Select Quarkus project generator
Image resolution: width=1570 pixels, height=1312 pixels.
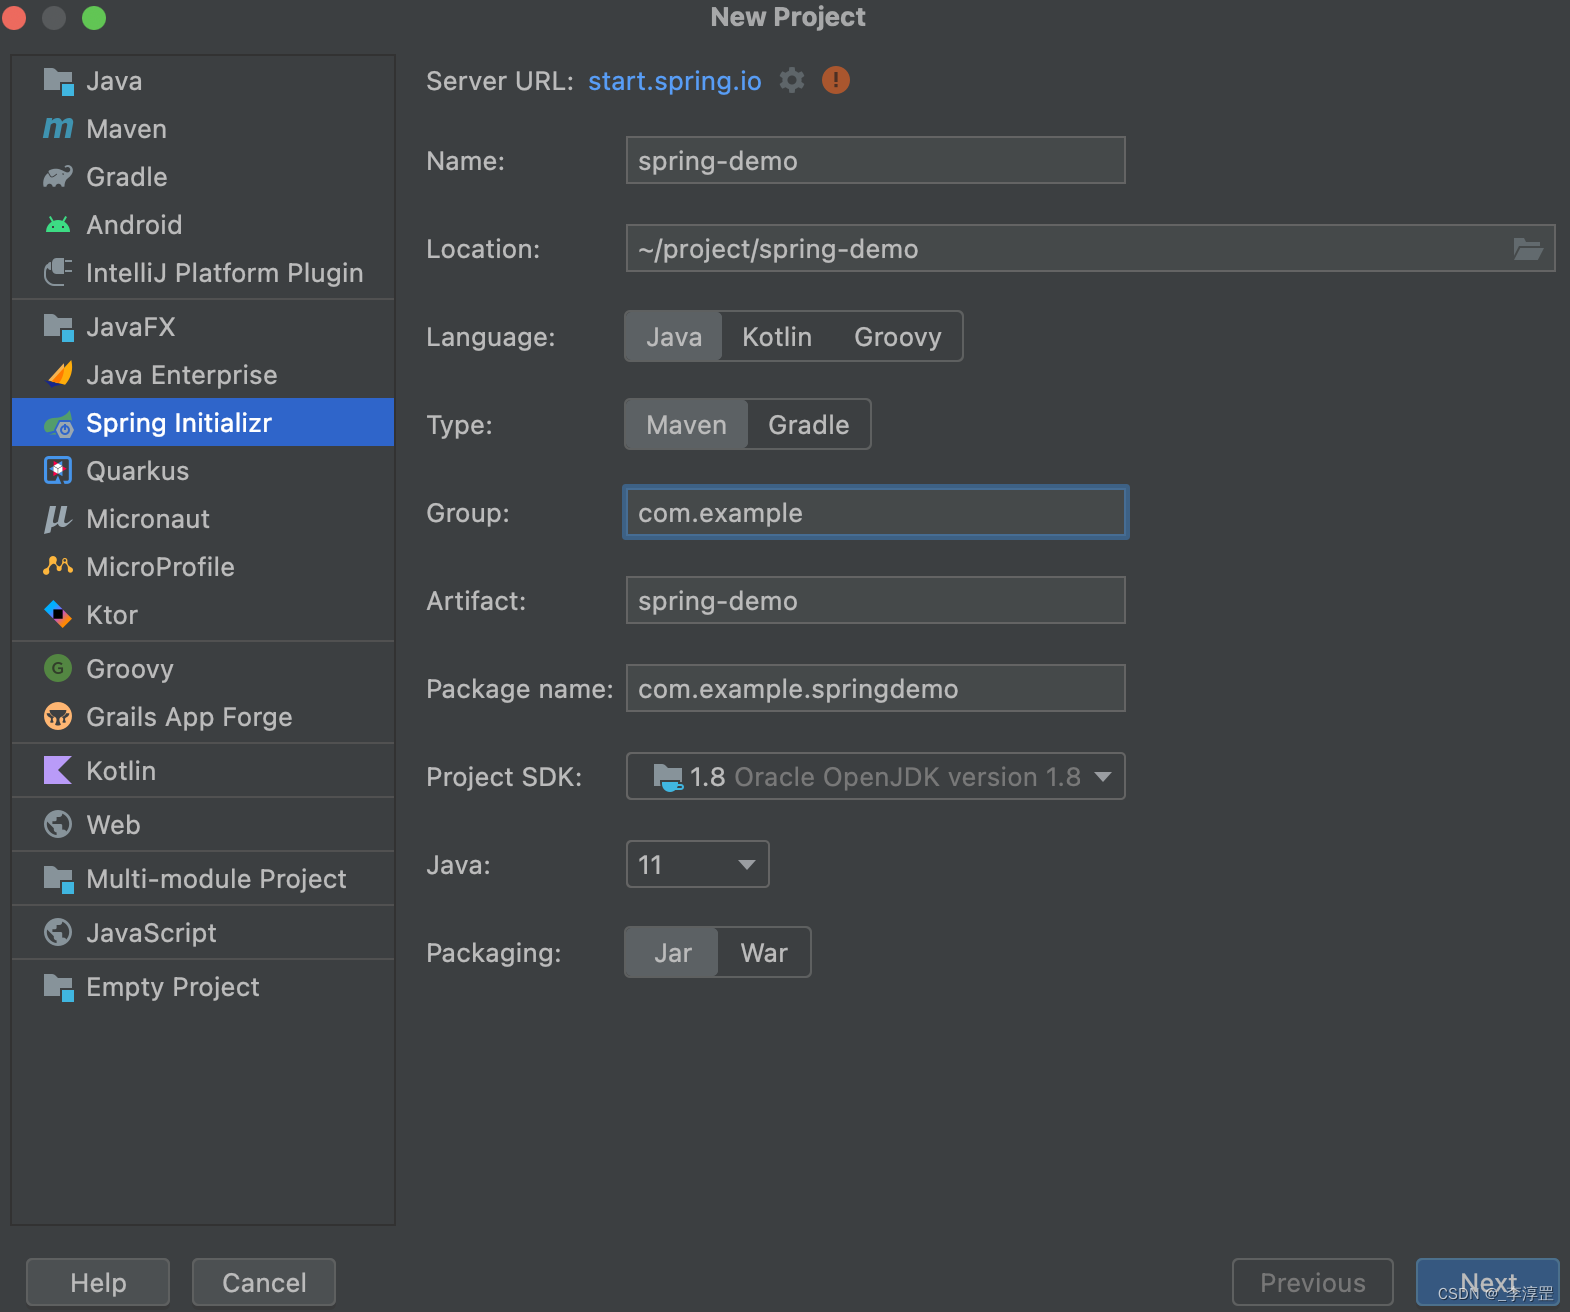point(203,471)
